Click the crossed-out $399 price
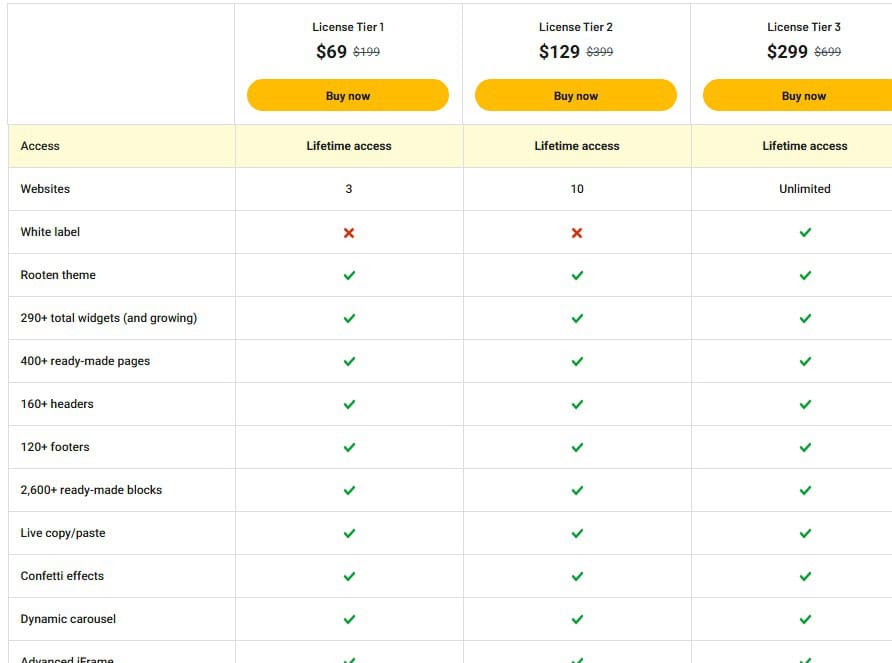This screenshot has width=892, height=663. click(x=601, y=52)
